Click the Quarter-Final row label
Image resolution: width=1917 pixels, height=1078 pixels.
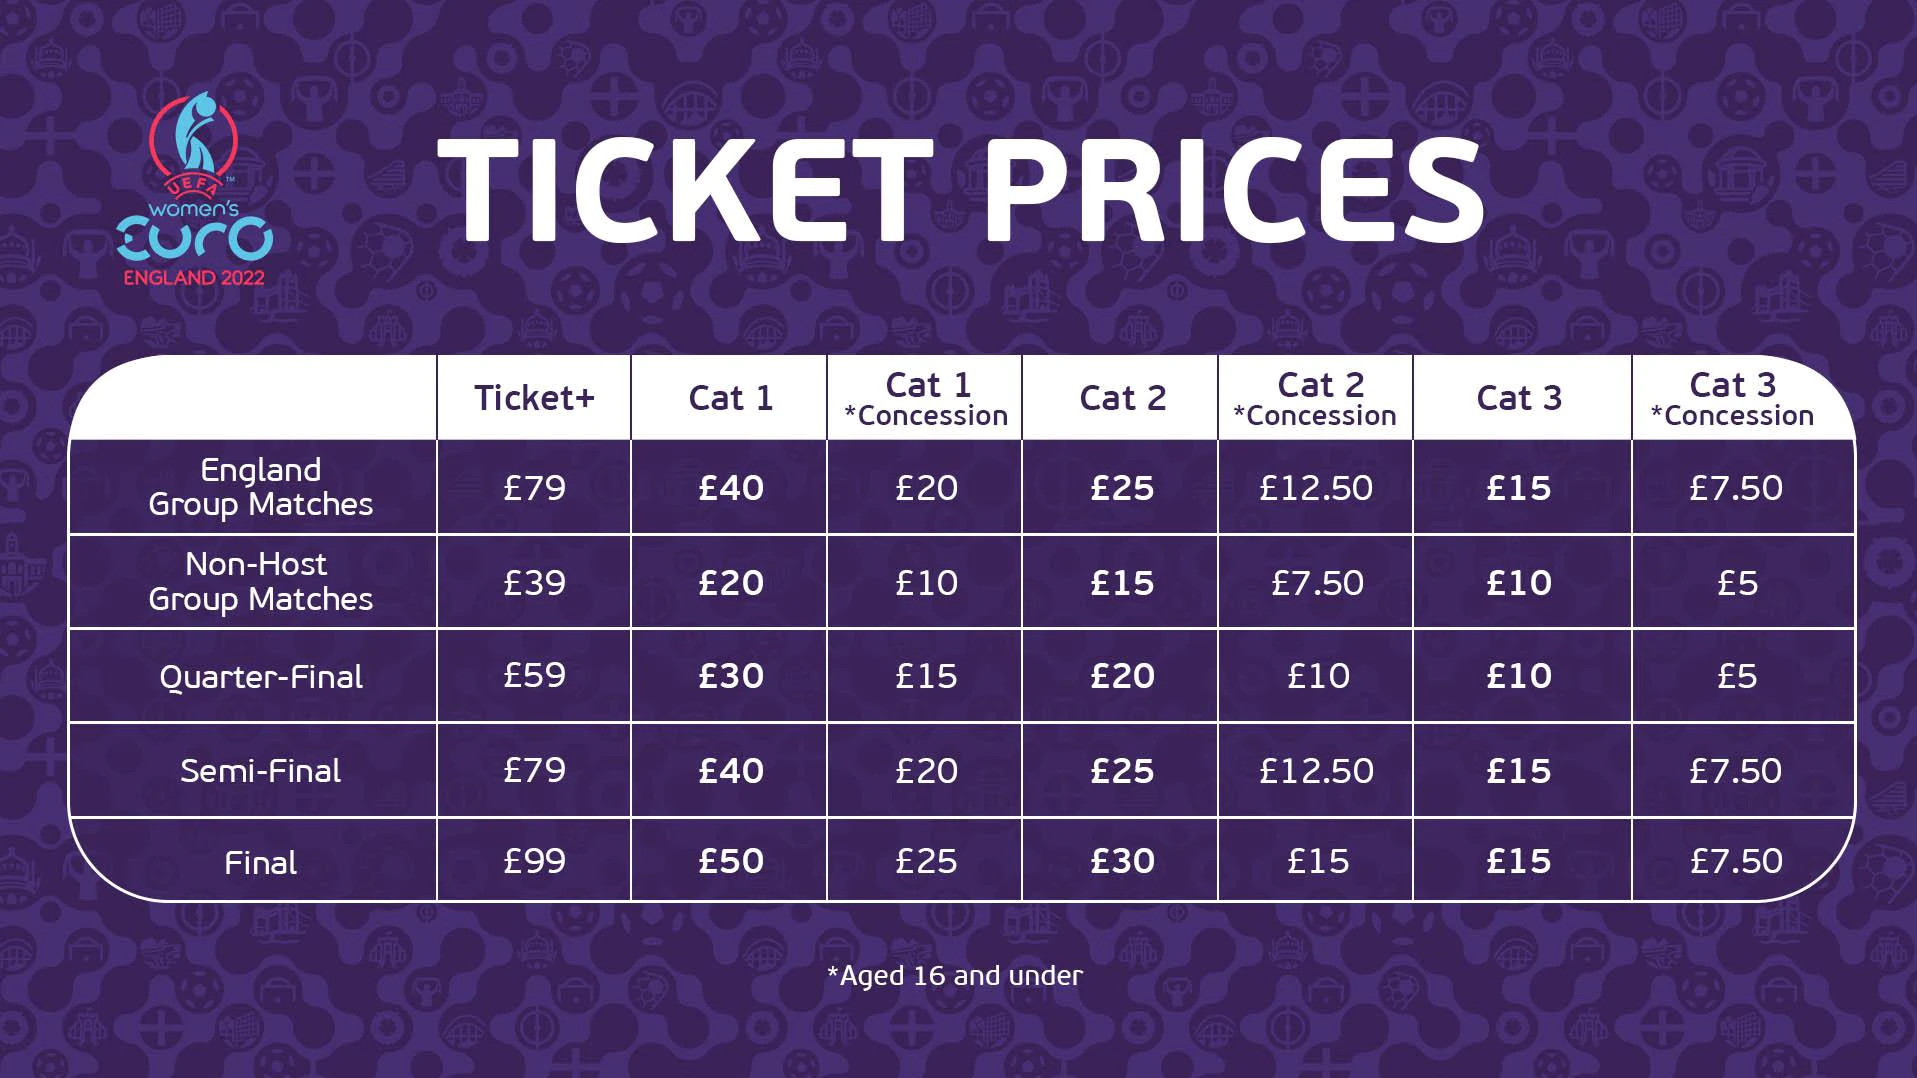(260, 677)
